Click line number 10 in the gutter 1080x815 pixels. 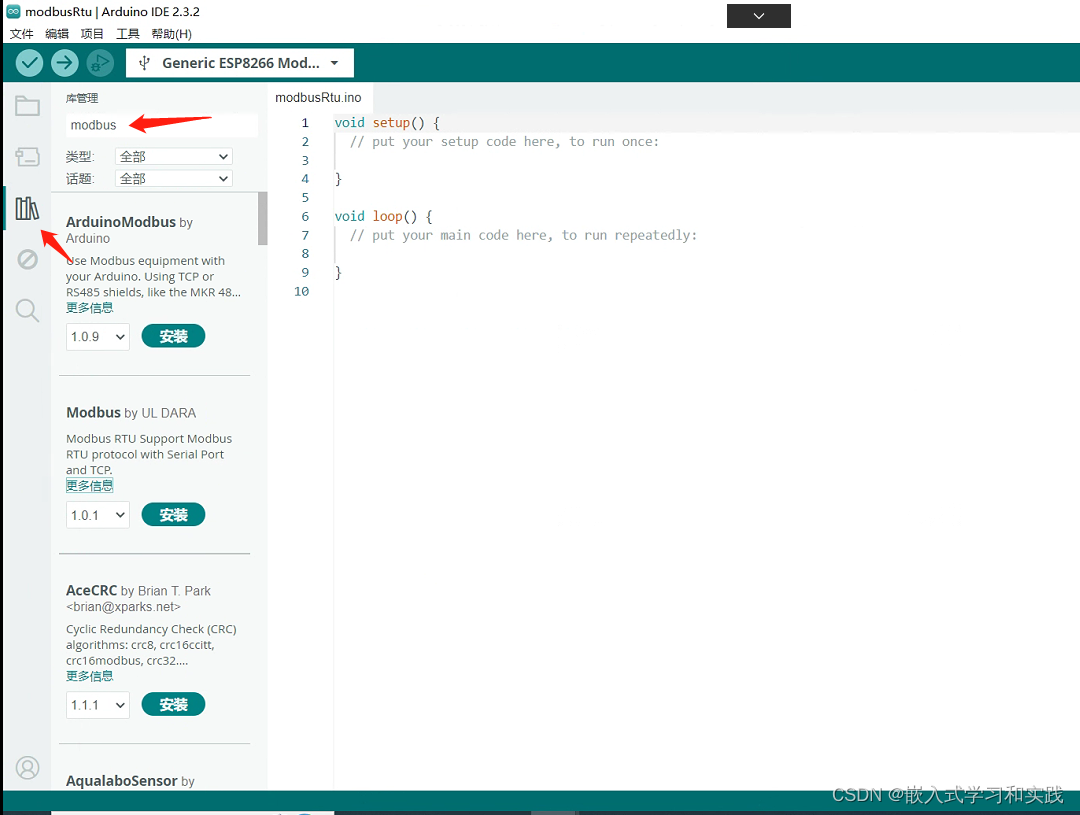[302, 291]
